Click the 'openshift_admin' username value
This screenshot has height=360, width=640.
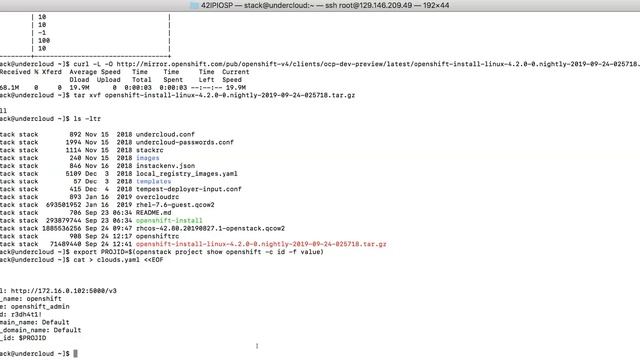click(x=40, y=307)
